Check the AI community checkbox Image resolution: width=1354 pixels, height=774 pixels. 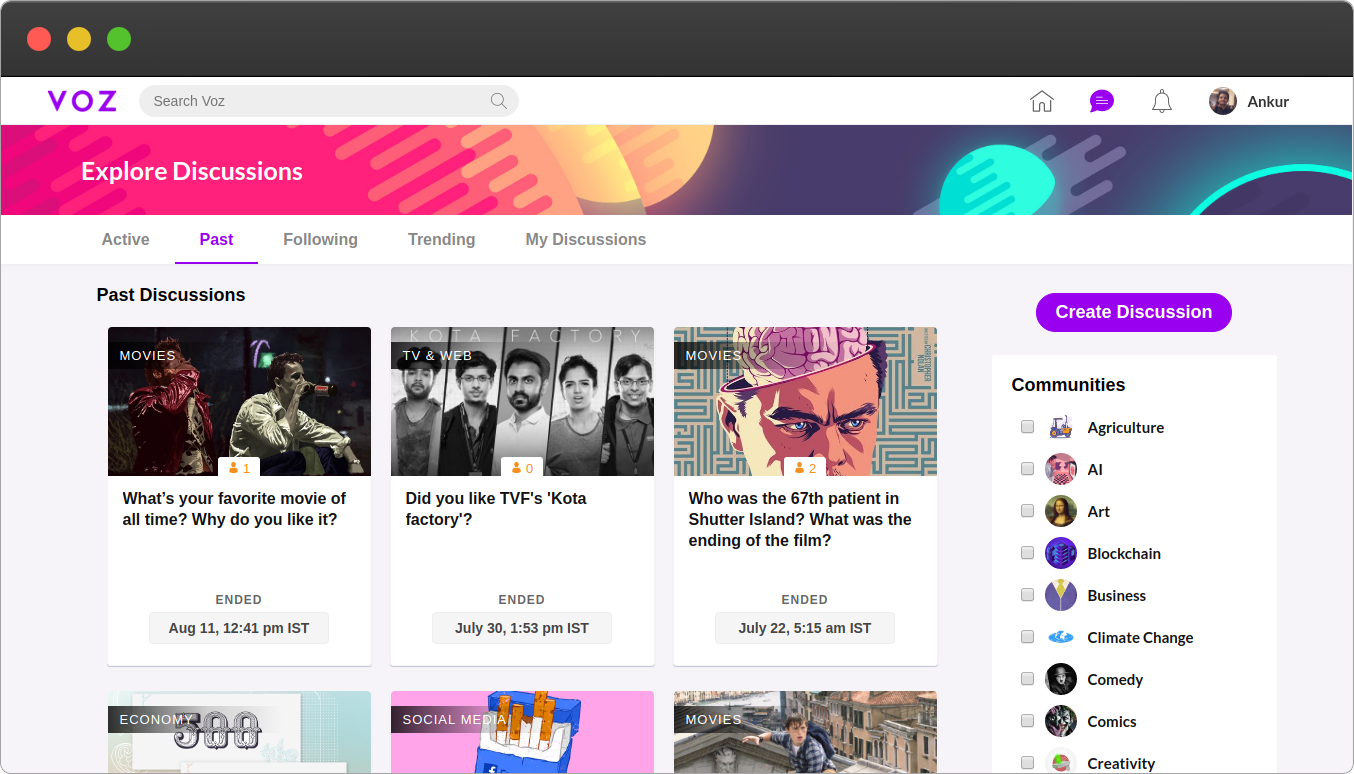tap(1027, 469)
